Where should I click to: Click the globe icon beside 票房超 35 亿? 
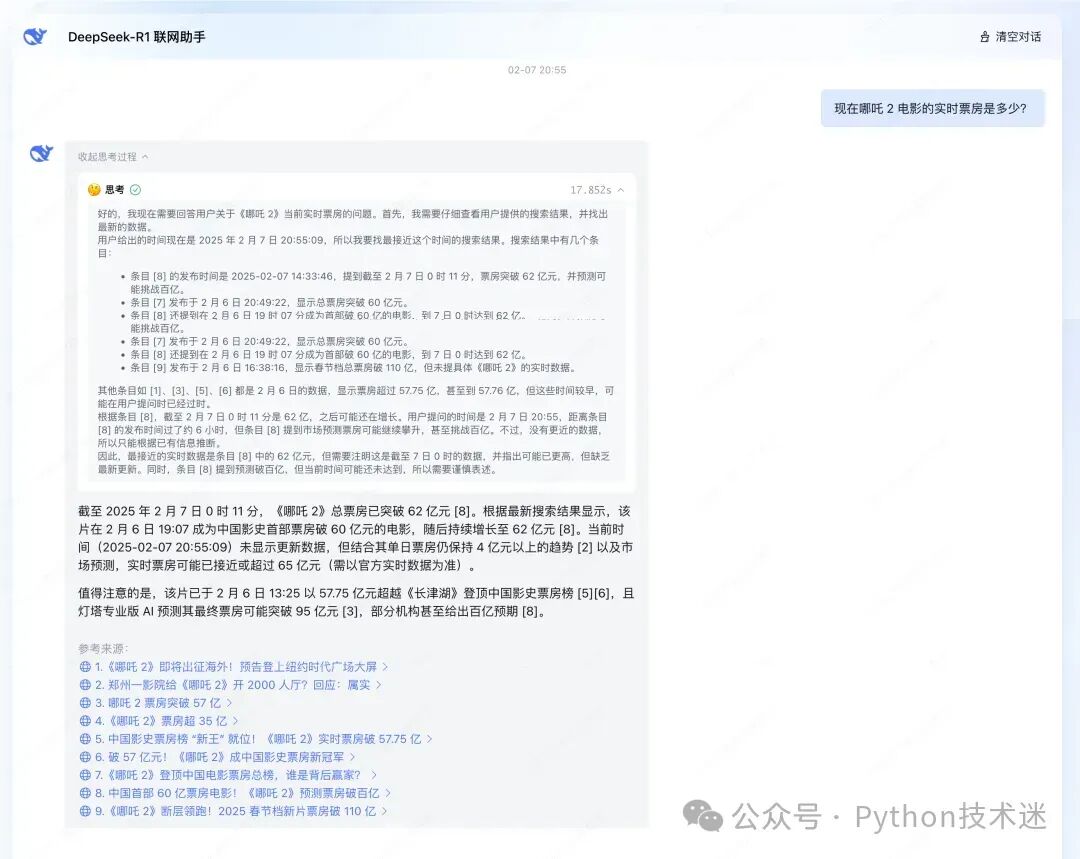85,721
